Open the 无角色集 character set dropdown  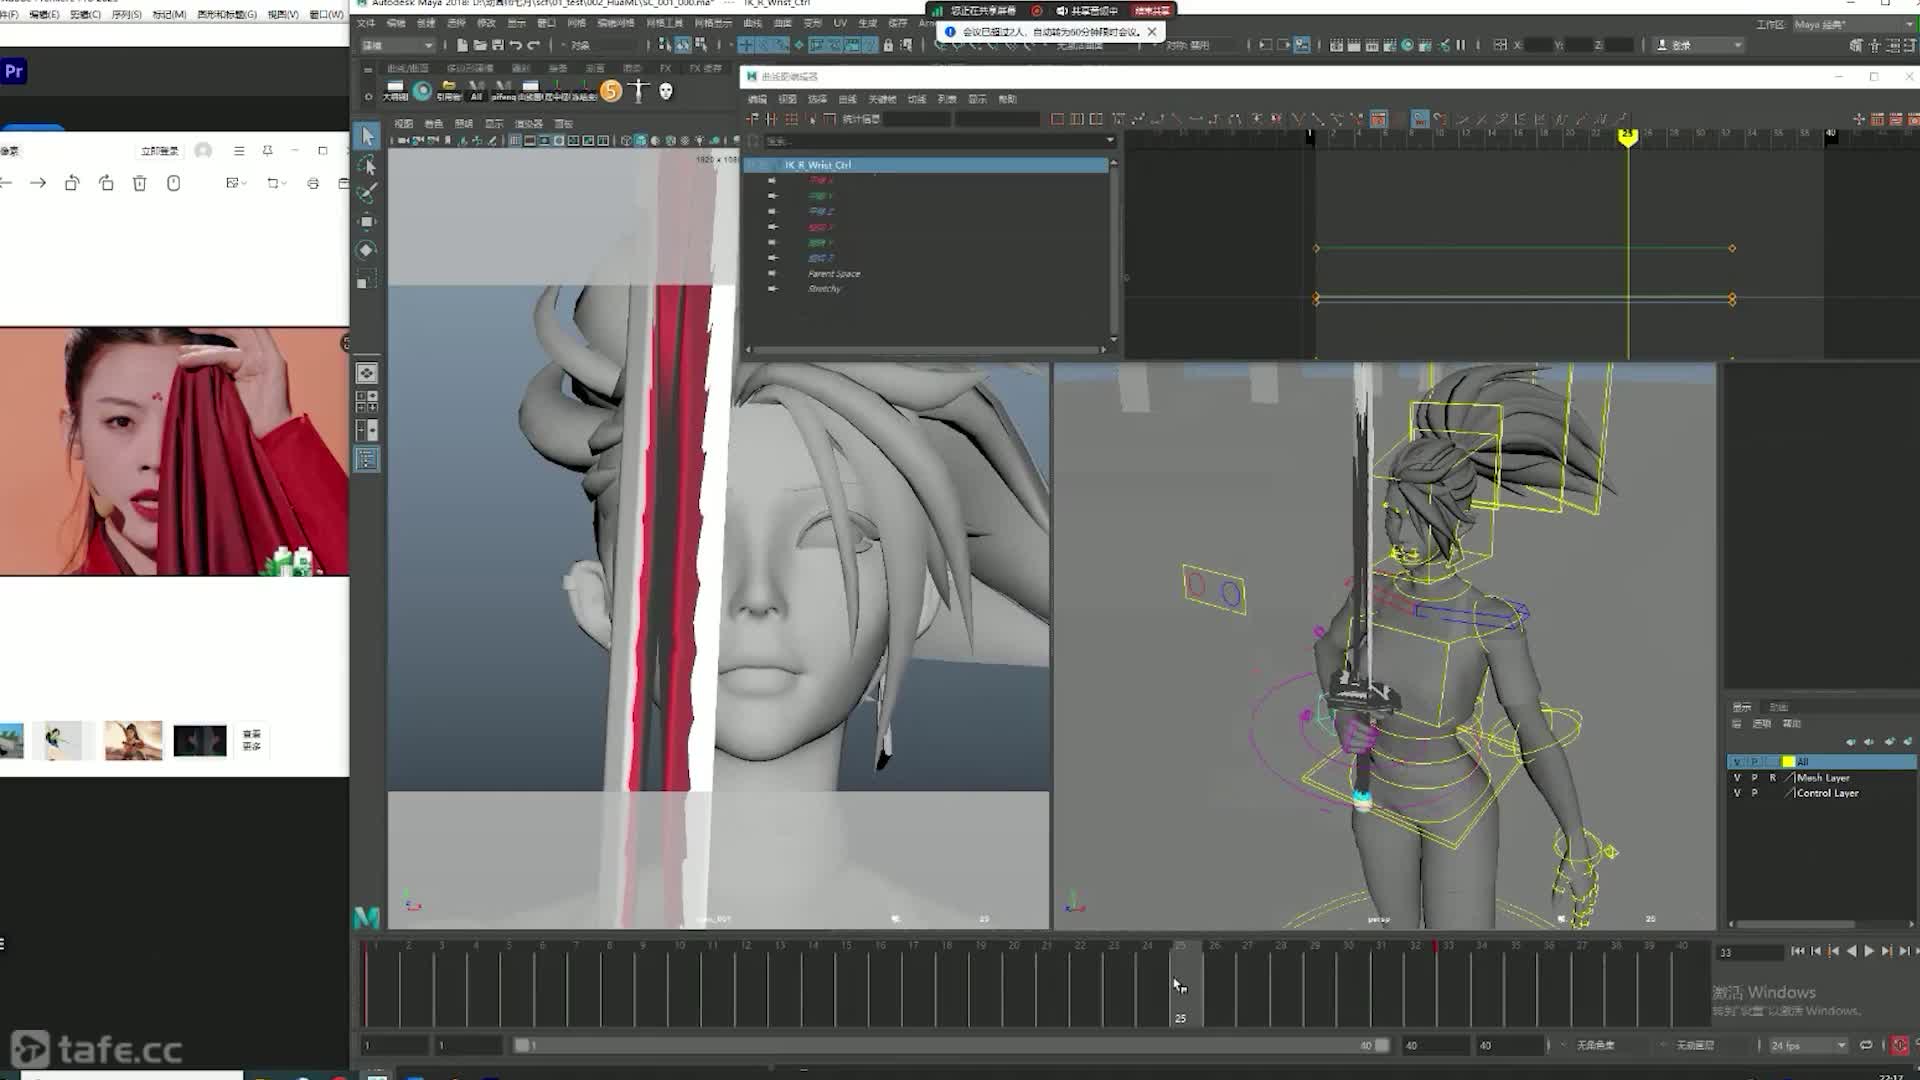pos(1595,1045)
